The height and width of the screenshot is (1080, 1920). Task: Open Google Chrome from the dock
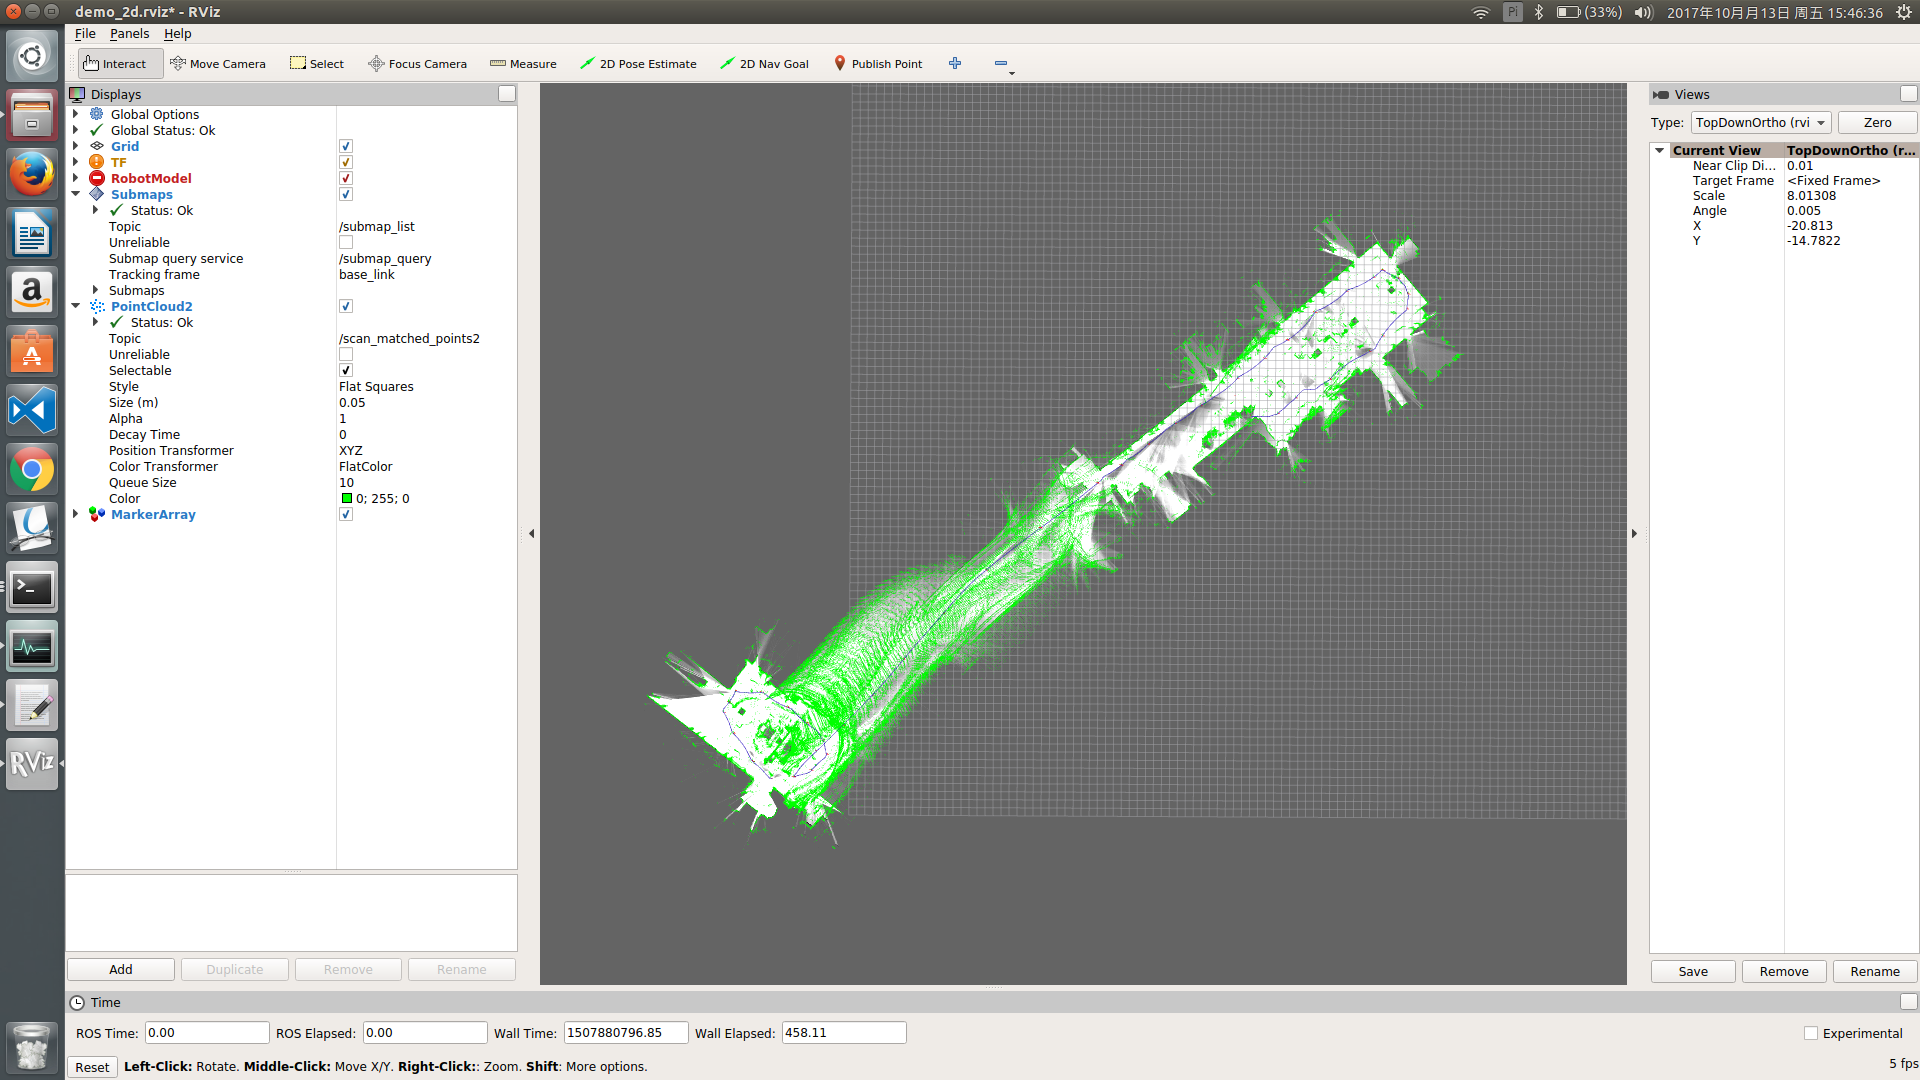tap(32, 469)
